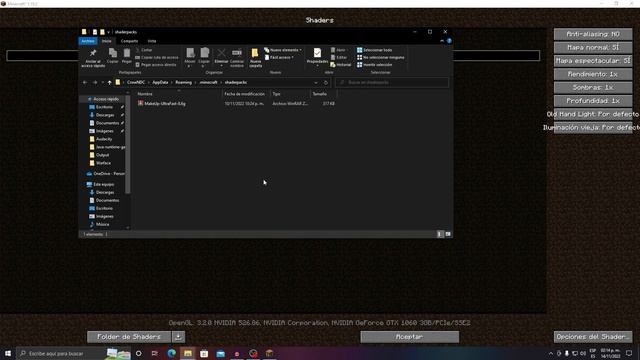The width and height of the screenshot is (640, 360).
Task: Open Opciones del Shader button
Action: pos(593,337)
